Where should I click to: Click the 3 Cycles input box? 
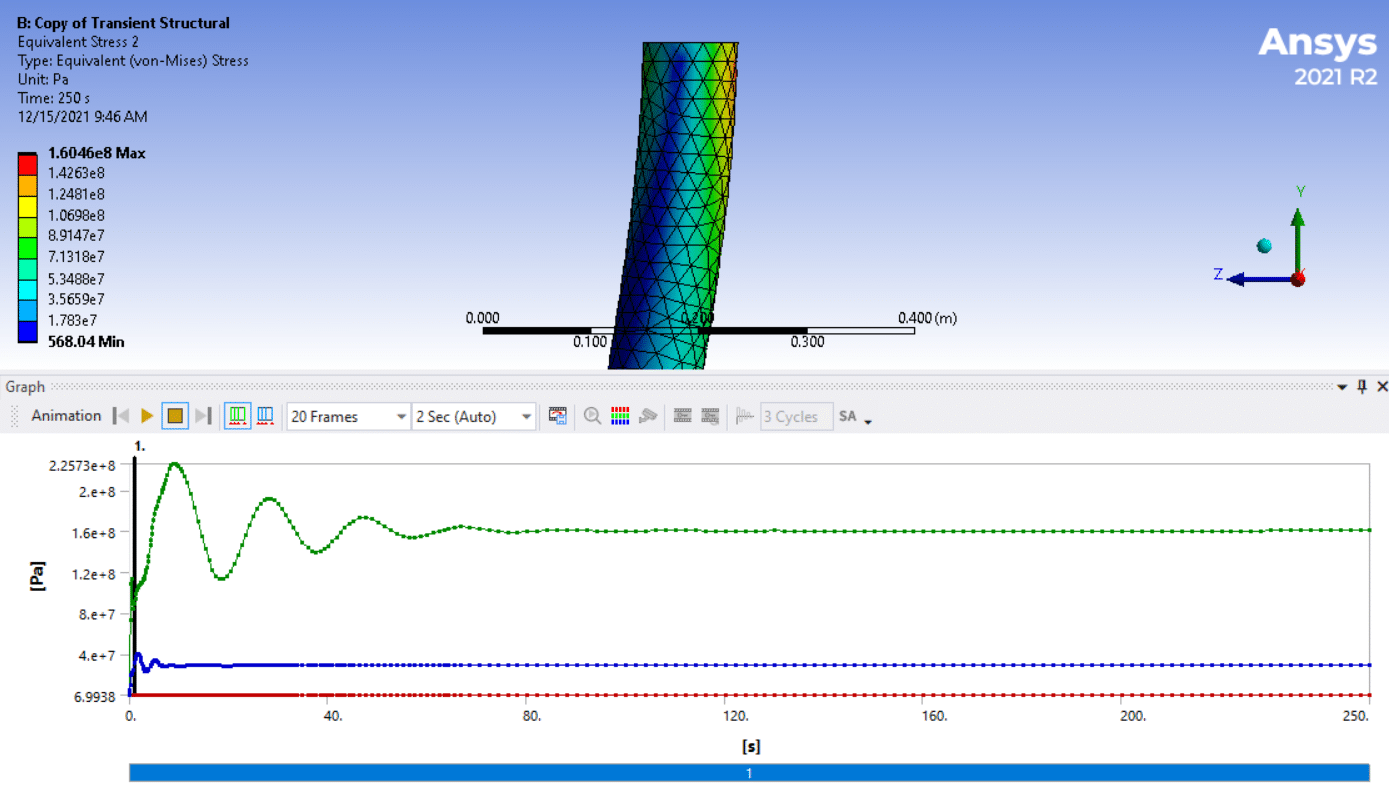796,417
